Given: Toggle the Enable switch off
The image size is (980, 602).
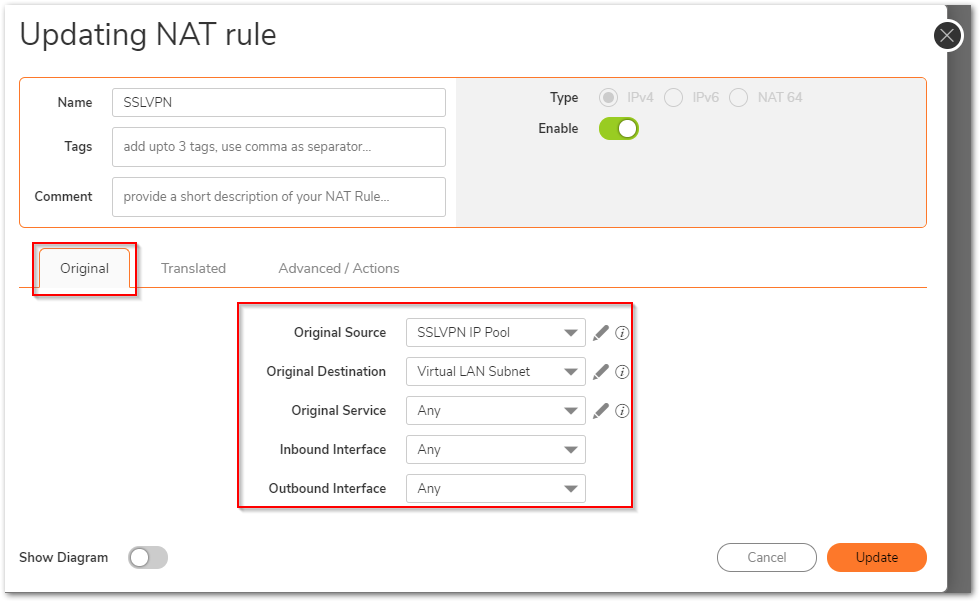Looking at the screenshot, I should click(619, 129).
